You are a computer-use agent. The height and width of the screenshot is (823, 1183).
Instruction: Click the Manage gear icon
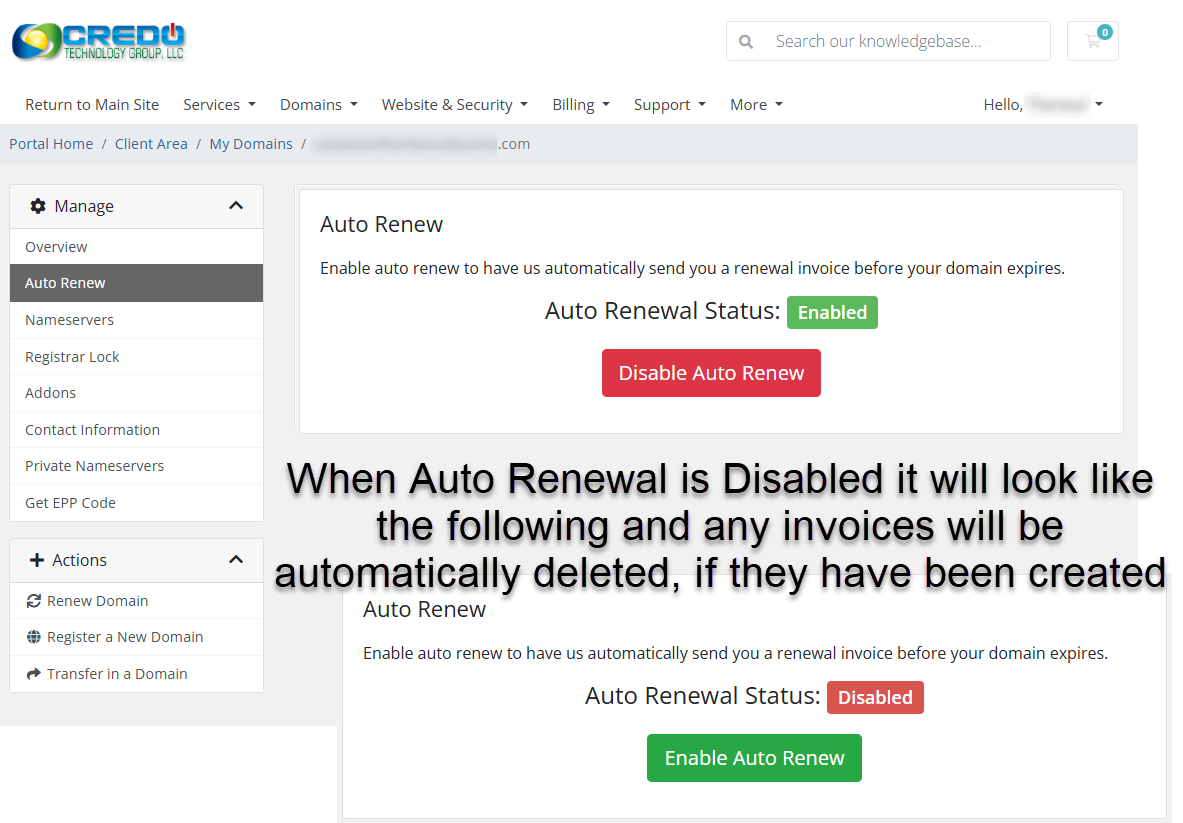click(38, 206)
